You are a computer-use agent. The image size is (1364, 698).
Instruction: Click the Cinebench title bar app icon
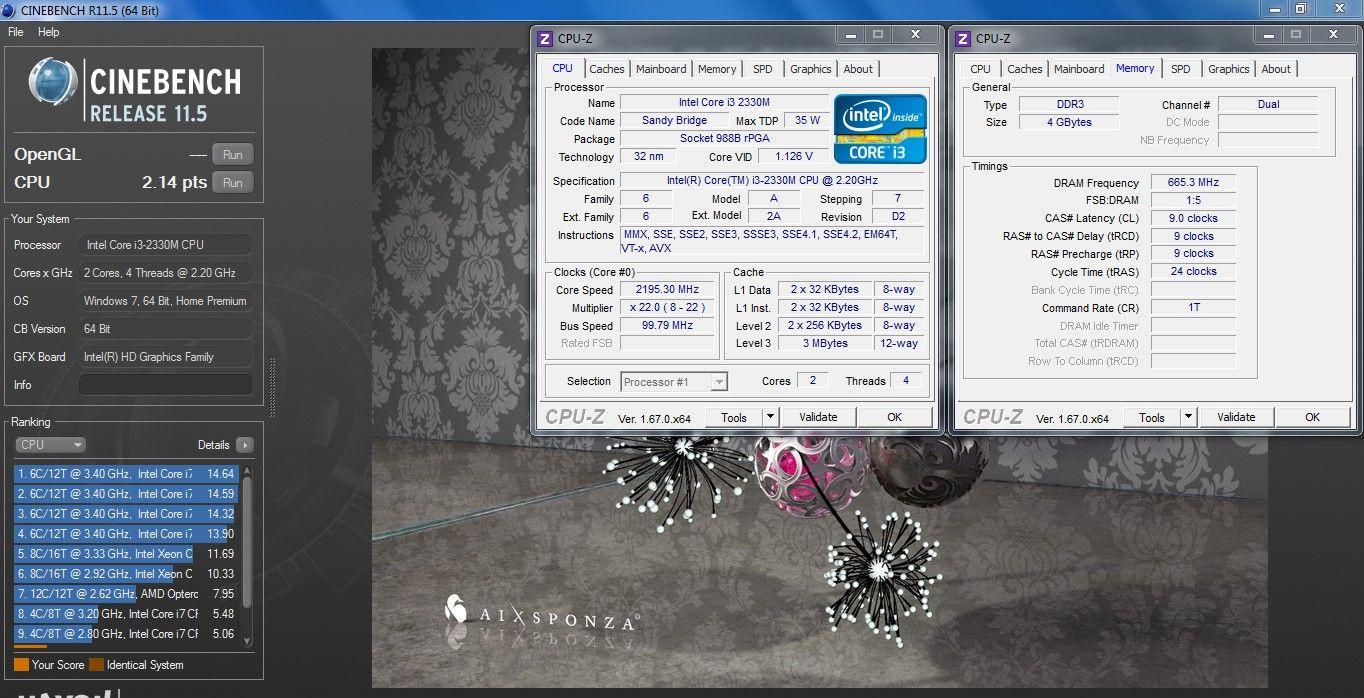(x=10, y=10)
